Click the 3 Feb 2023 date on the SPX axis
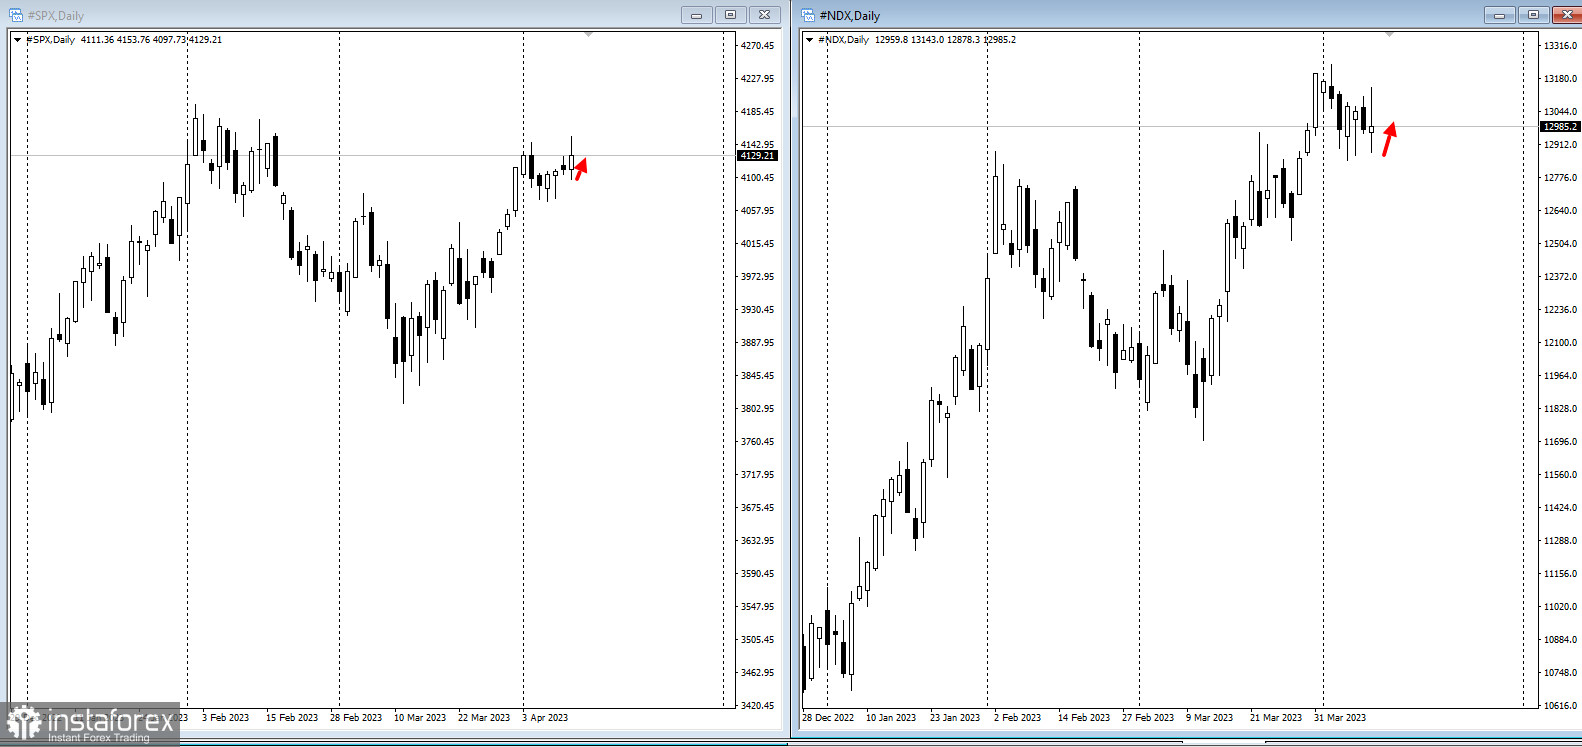 [x=225, y=718]
